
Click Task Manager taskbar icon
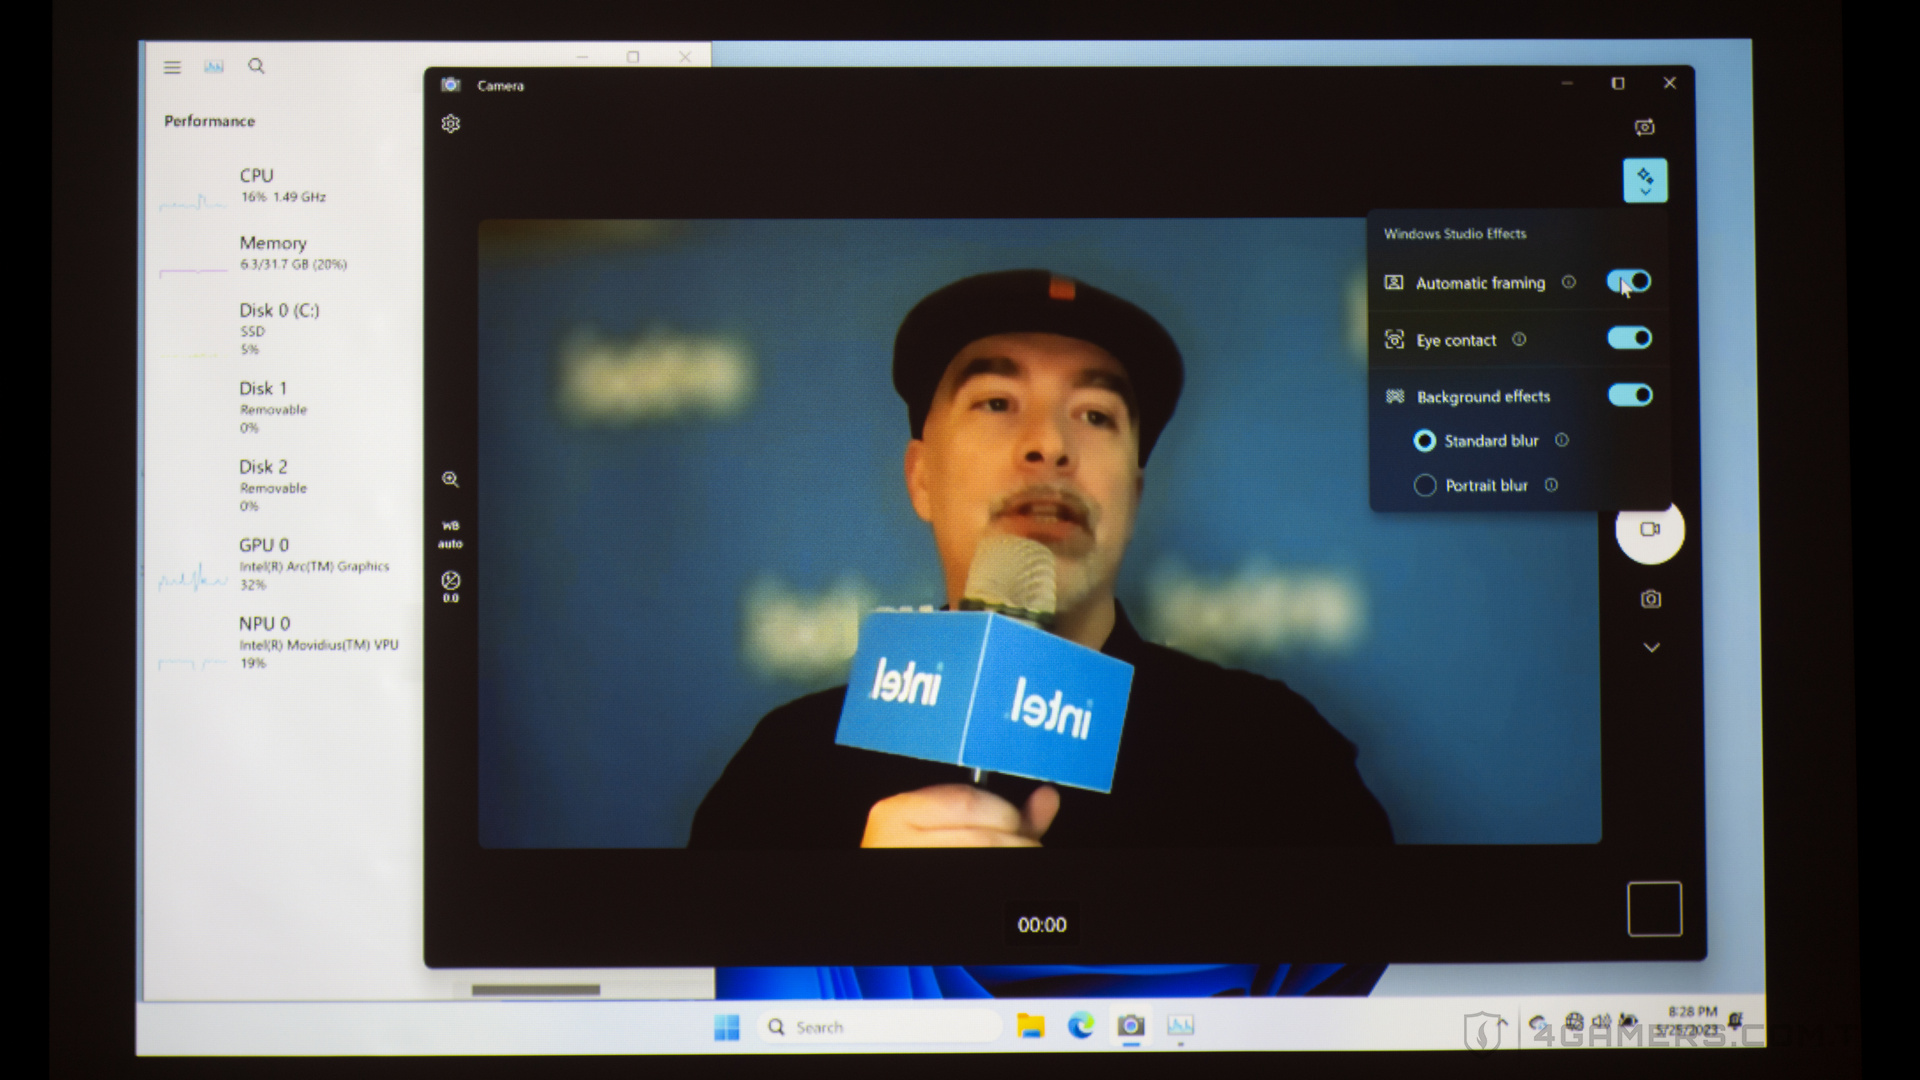pyautogui.click(x=1180, y=1026)
